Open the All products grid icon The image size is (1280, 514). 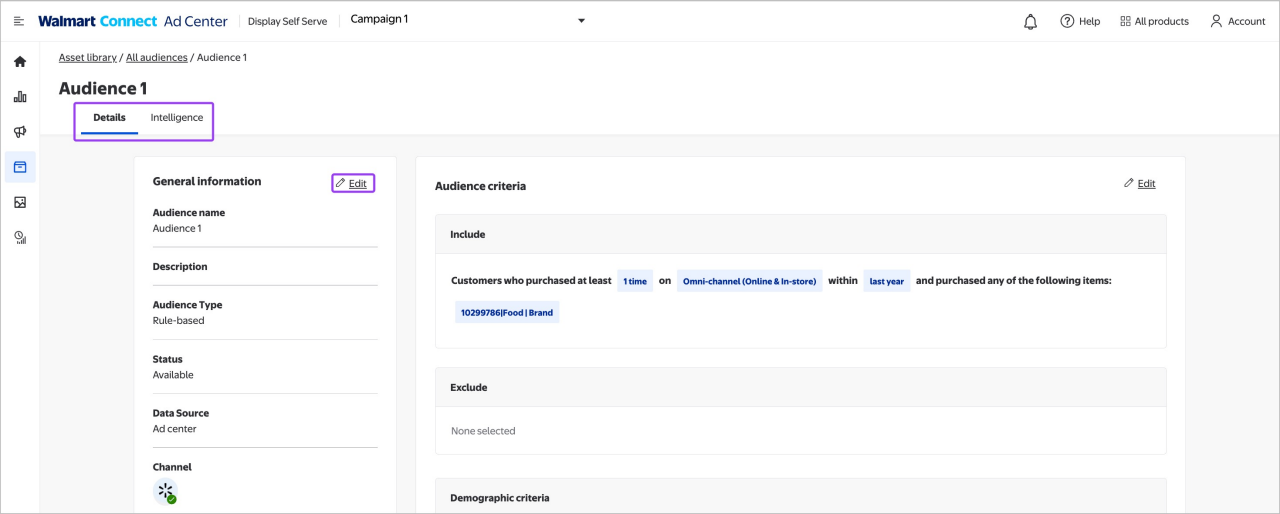[1125, 21]
